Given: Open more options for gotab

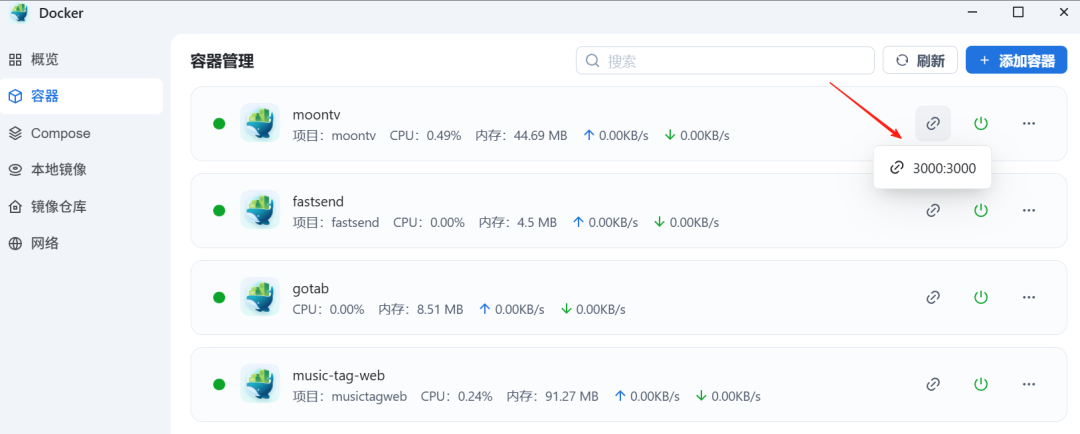Looking at the screenshot, I should [1029, 297].
